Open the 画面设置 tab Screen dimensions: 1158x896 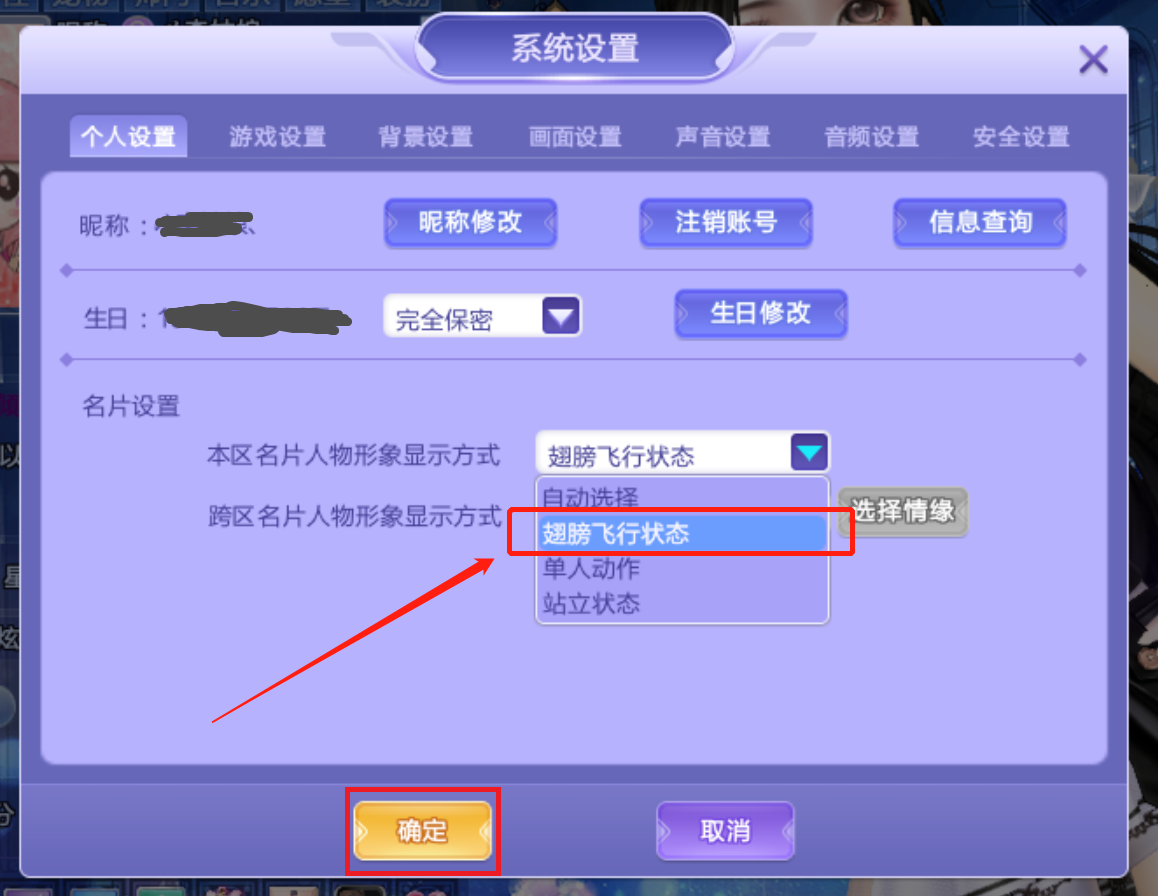(x=575, y=137)
